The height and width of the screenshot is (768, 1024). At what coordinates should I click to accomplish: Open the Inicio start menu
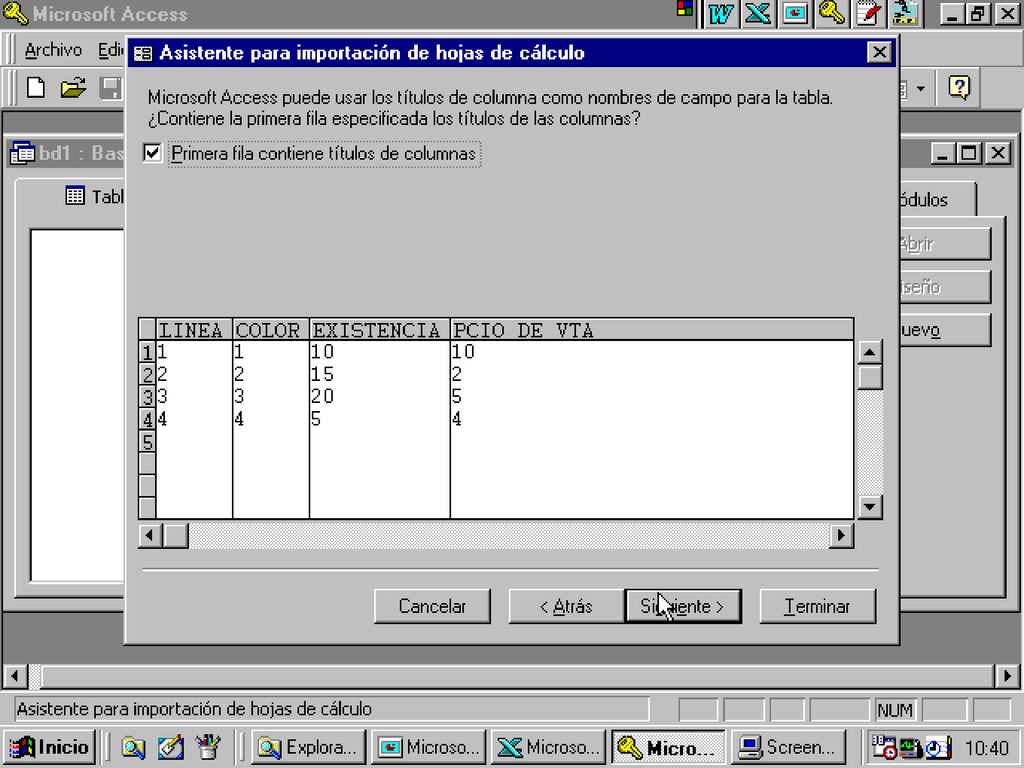pos(50,747)
